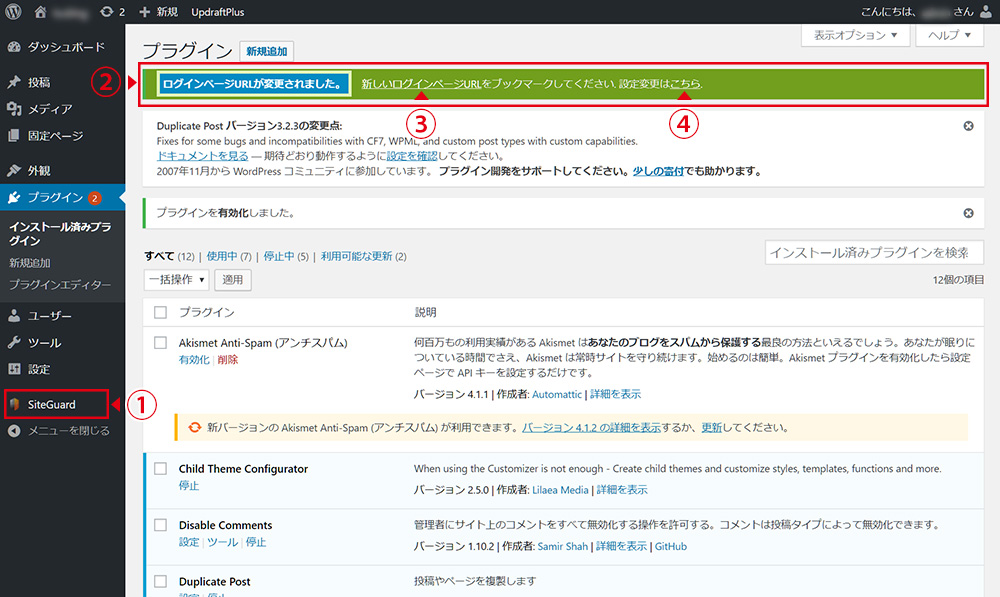The image size is (1000, 597).
Task: Click the 適用 apply button
Action: tap(233, 279)
